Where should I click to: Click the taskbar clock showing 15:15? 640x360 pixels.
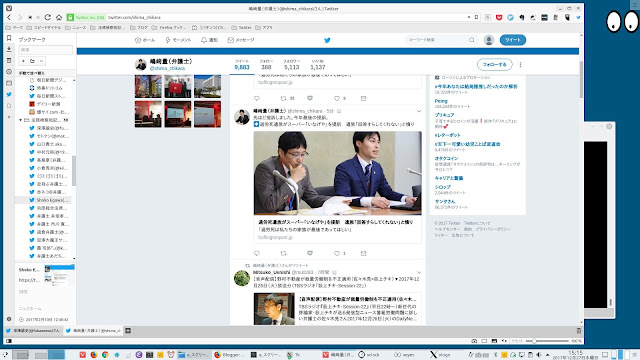(575, 355)
